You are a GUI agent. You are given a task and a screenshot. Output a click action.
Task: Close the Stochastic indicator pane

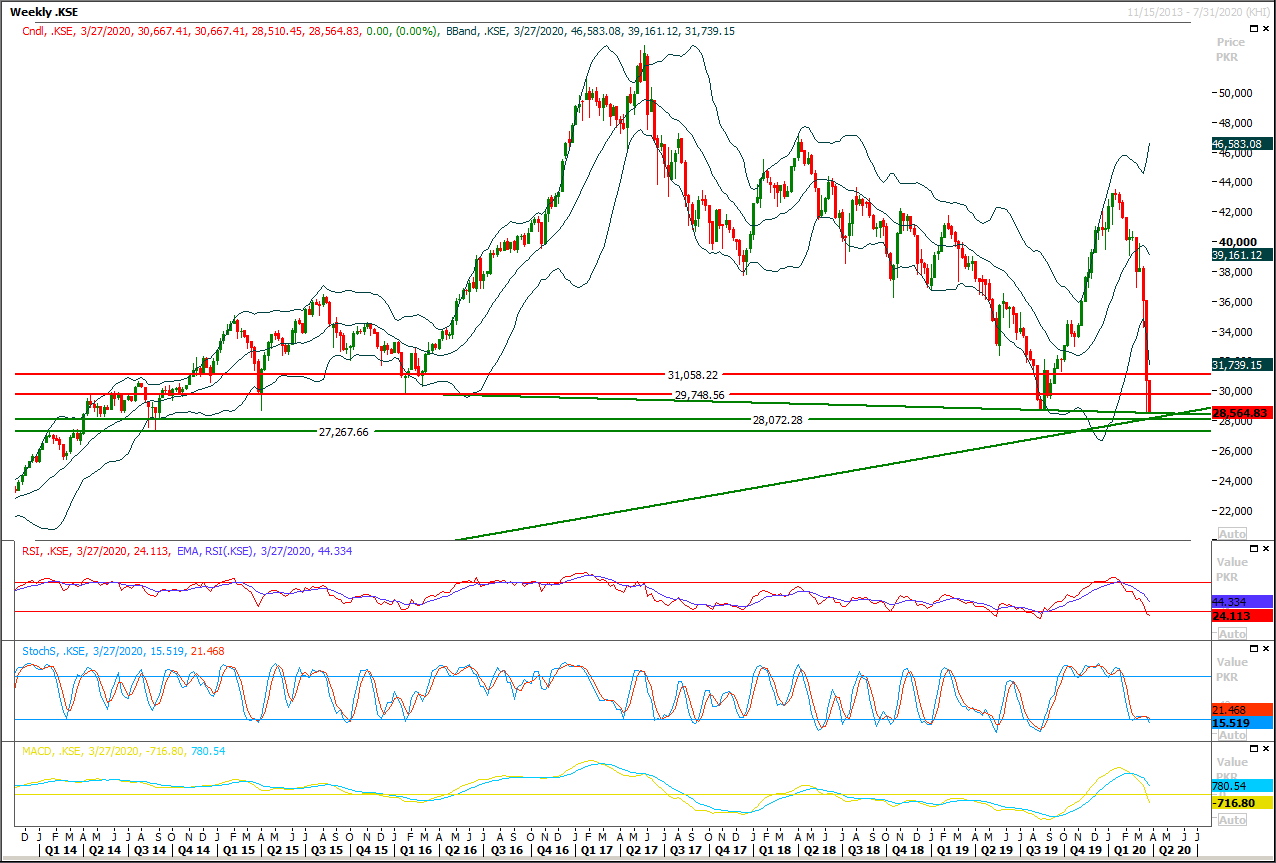(x=1266, y=649)
